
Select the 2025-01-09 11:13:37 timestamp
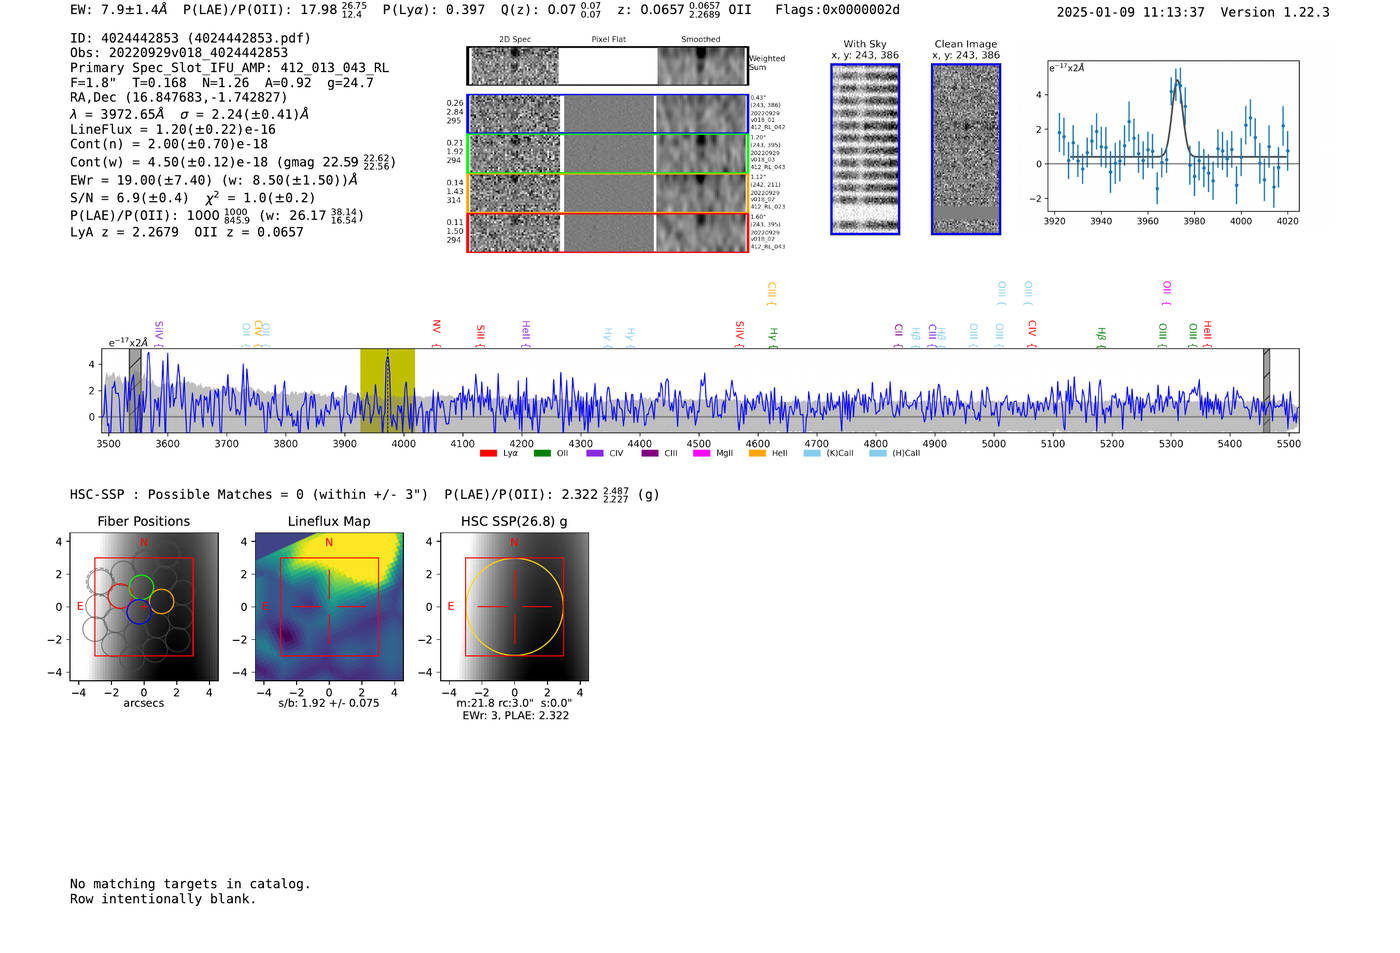pos(1131,12)
